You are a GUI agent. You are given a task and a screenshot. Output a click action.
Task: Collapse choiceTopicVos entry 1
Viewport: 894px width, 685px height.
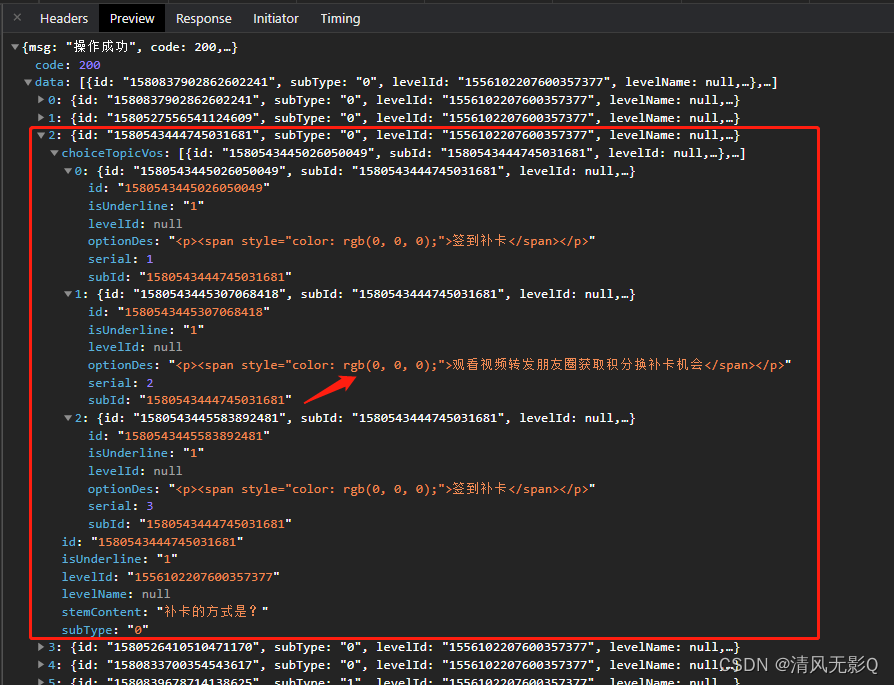tap(68, 294)
